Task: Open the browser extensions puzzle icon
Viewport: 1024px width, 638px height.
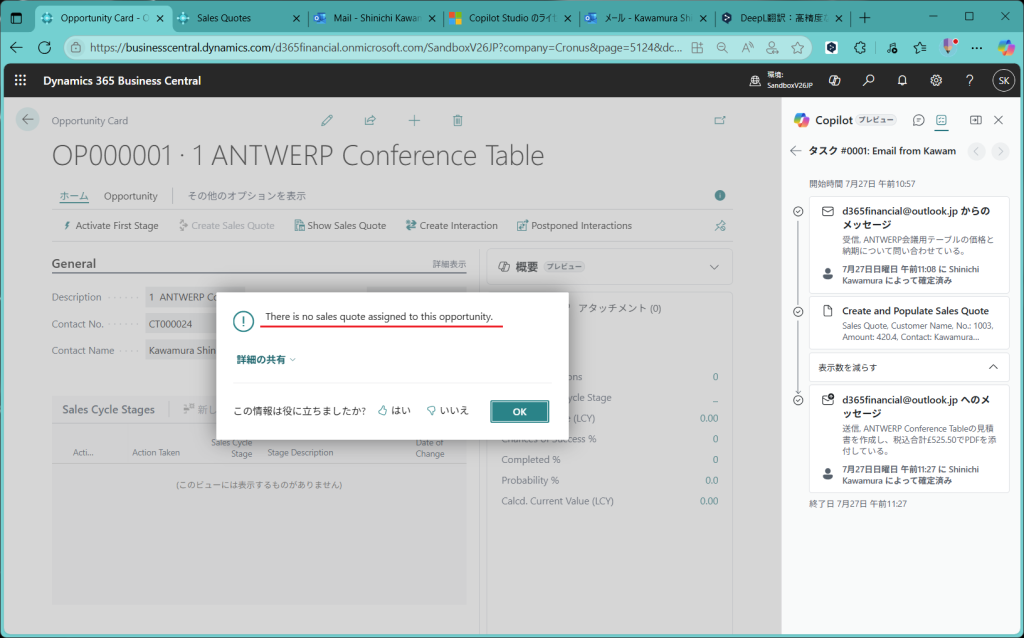Action: (859, 47)
